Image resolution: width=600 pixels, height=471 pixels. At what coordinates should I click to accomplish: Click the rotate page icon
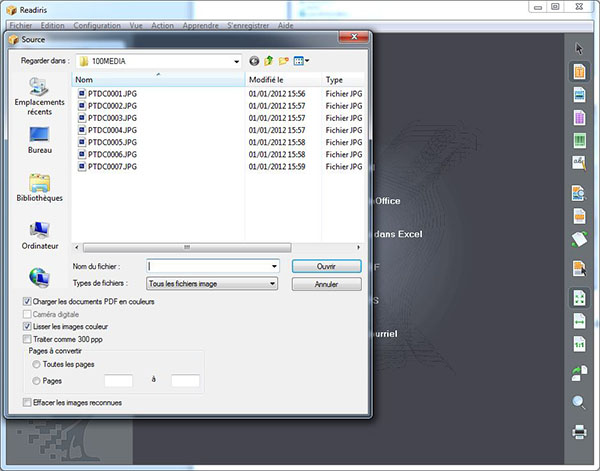(x=578, y=374)
